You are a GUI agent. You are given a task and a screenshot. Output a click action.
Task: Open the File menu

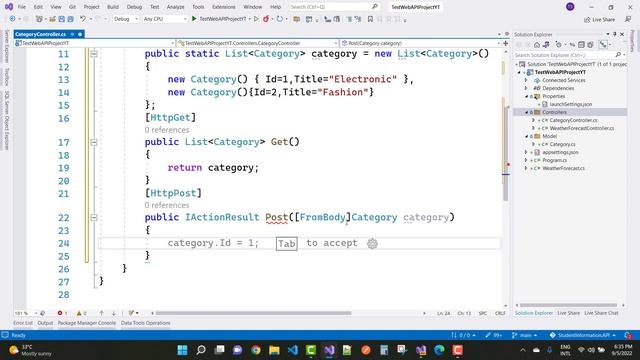[x=22, y=7]
